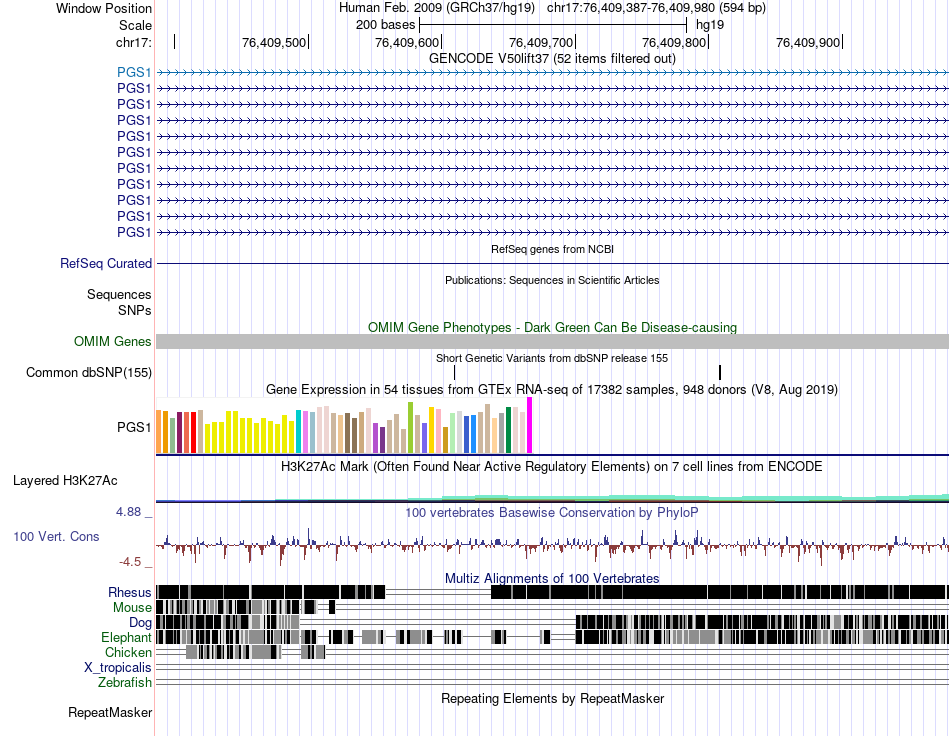Click the Layered H3K27Ac label
The image size is (950, 736).
tap(65, 481)
